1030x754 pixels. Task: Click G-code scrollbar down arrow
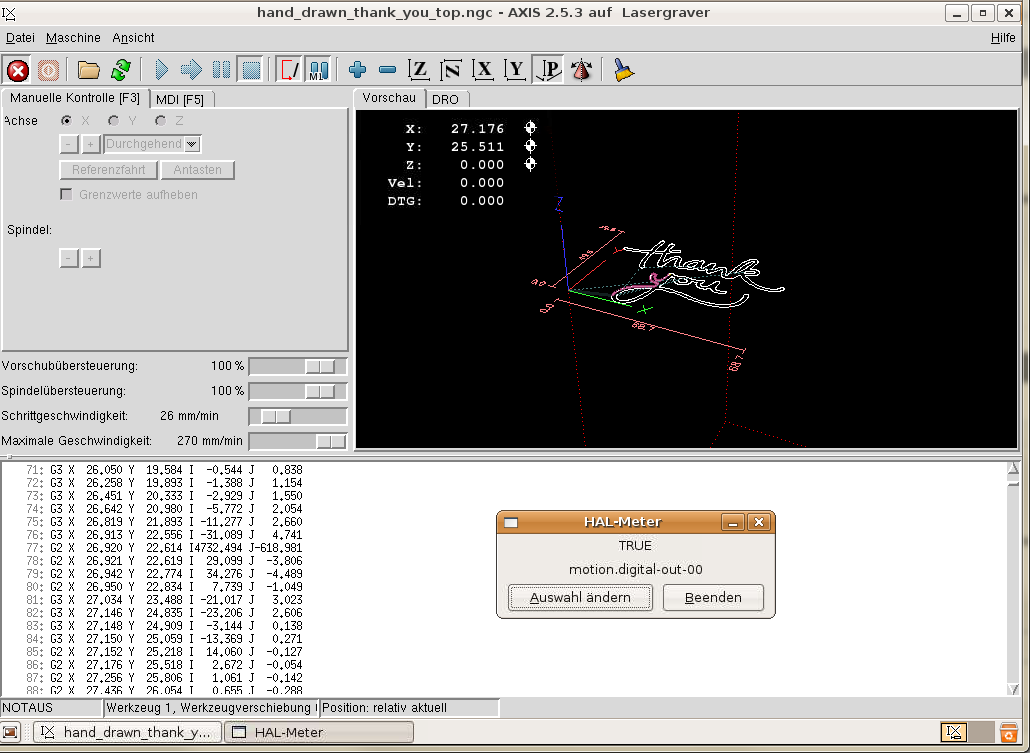(x=1014, y=689)
